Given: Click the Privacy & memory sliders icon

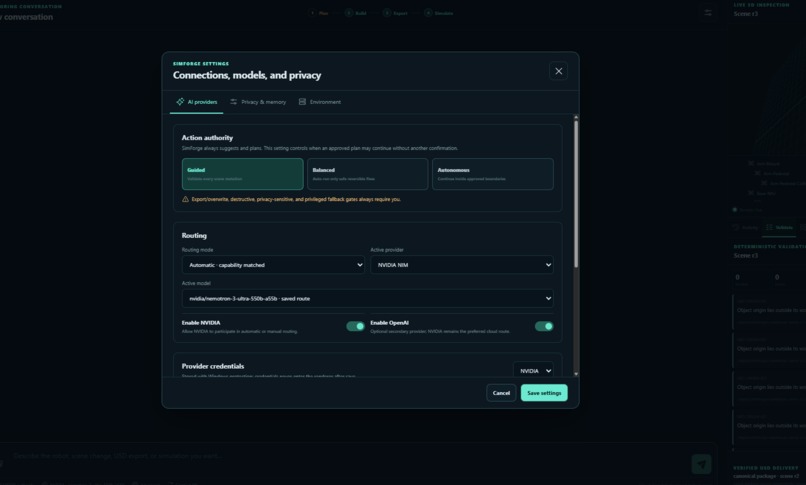Looking at the screenshot, I should (x=233, y=102).
